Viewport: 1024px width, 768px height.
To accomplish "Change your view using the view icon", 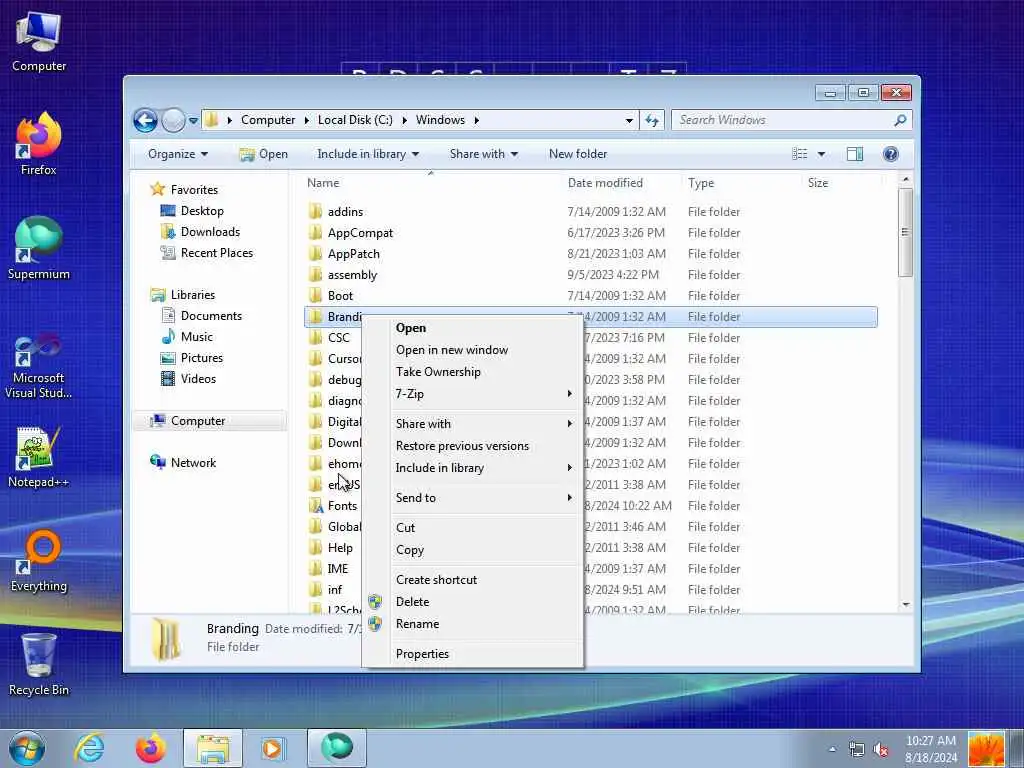I will (x=799, y=154).
